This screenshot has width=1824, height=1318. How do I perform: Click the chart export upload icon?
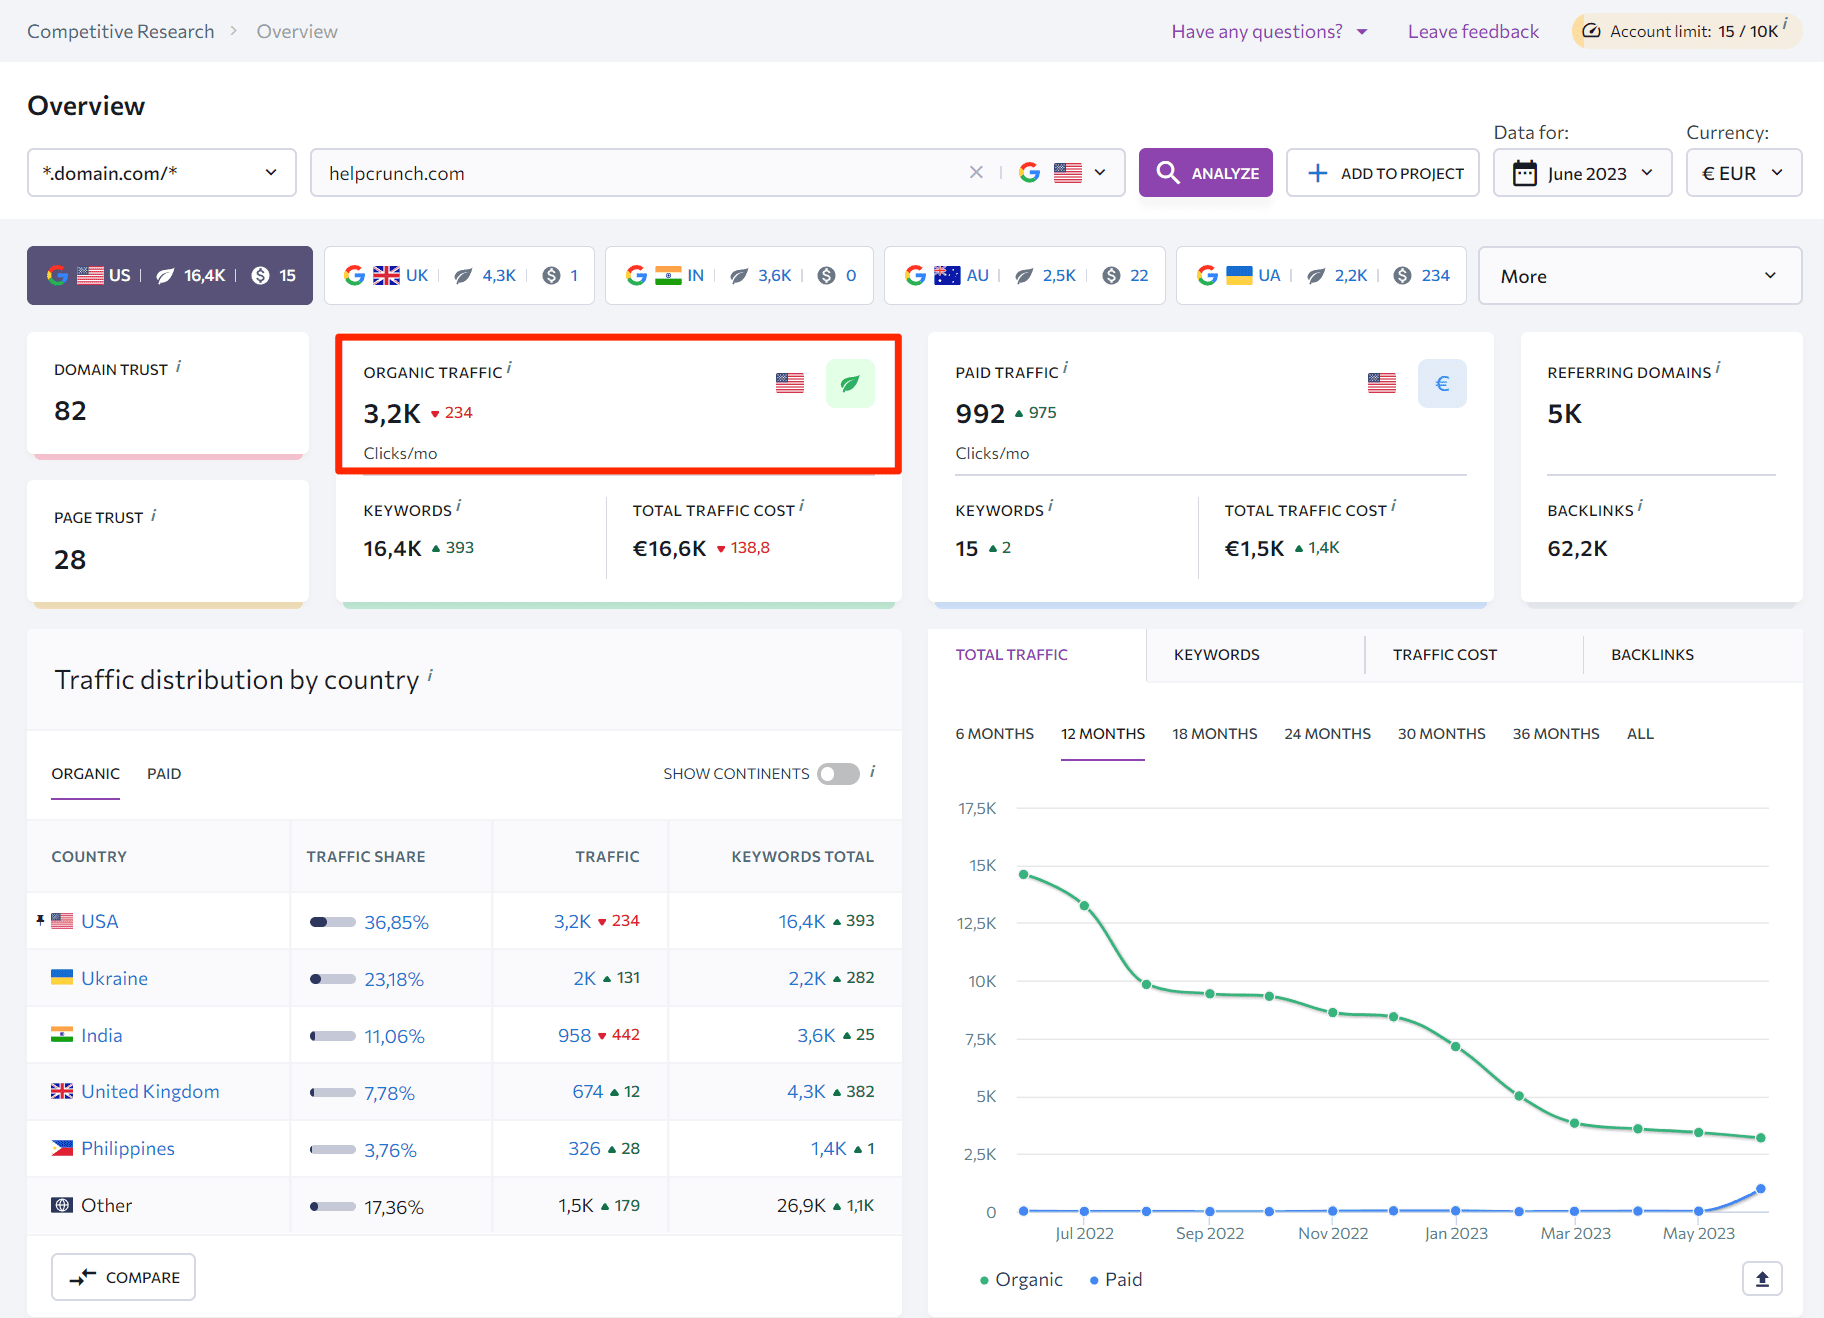tap(1762, 1279)
